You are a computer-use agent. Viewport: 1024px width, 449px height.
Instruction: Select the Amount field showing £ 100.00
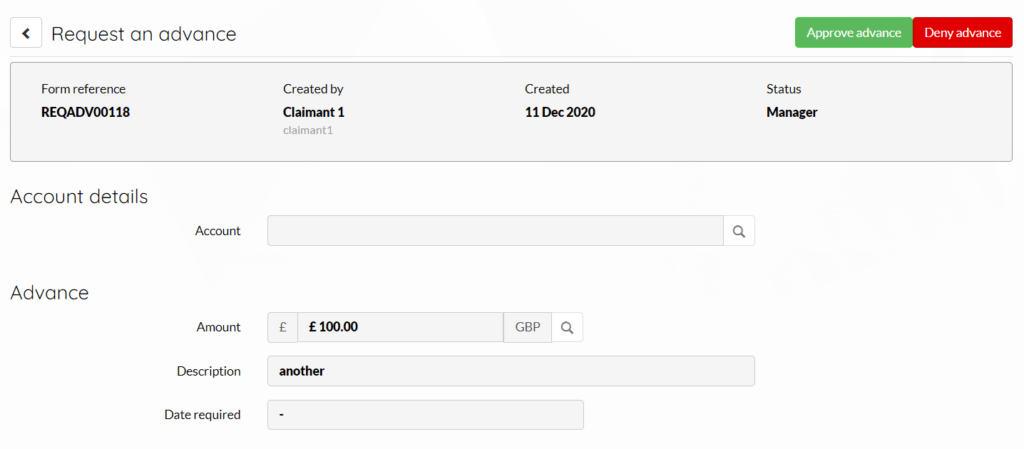tap(400, 328)
